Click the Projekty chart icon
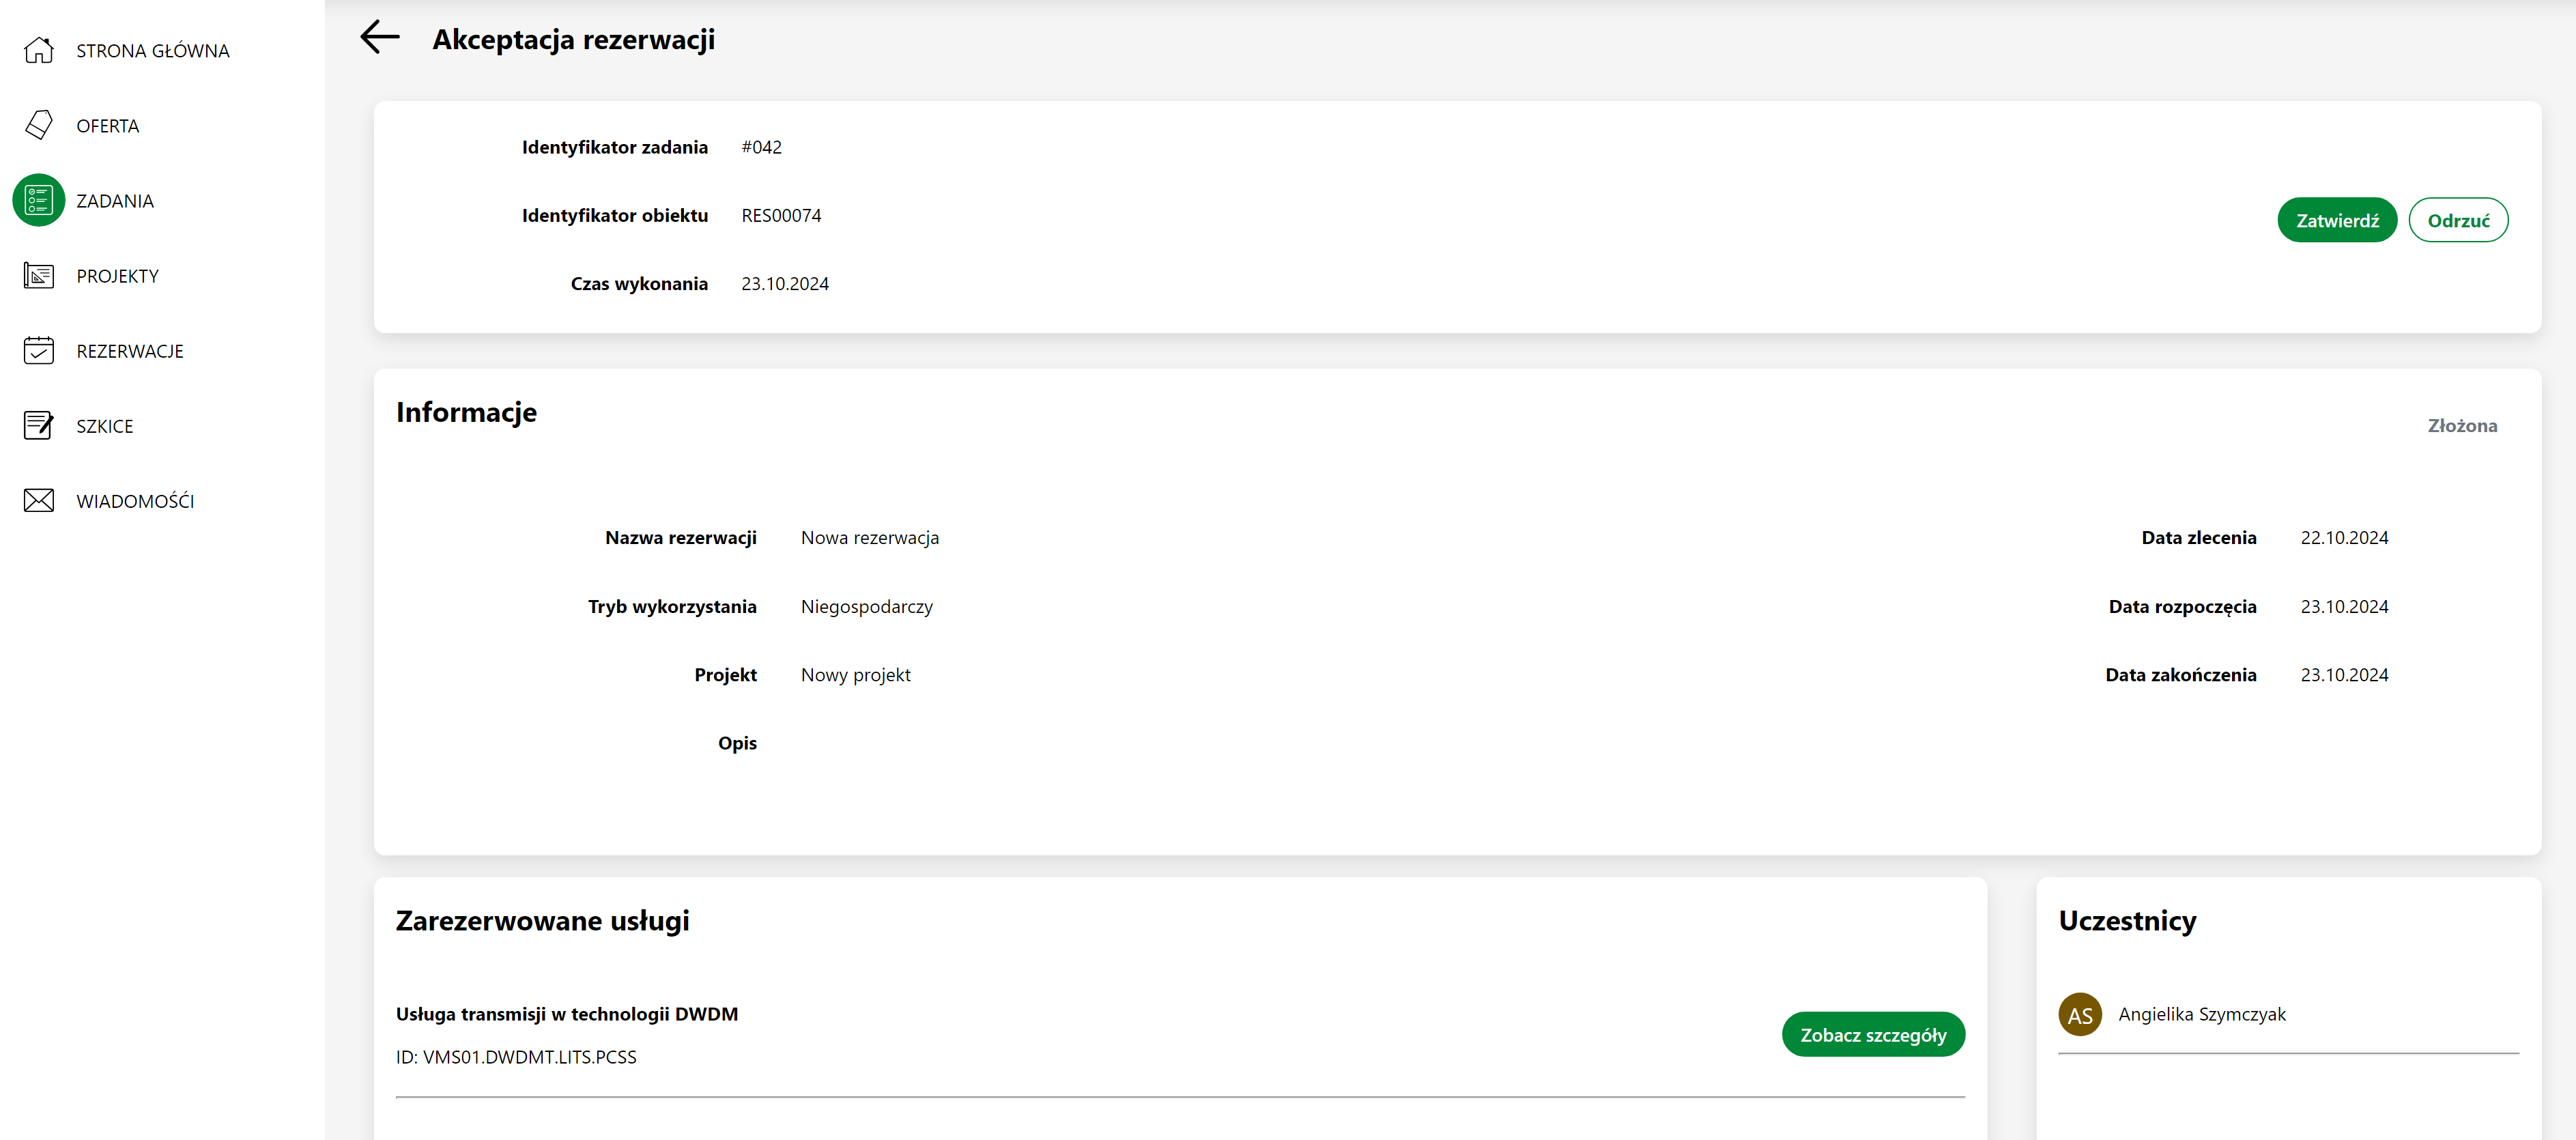The height and width of the screenshot is (1140, 2576). click(x=39, y=275)
